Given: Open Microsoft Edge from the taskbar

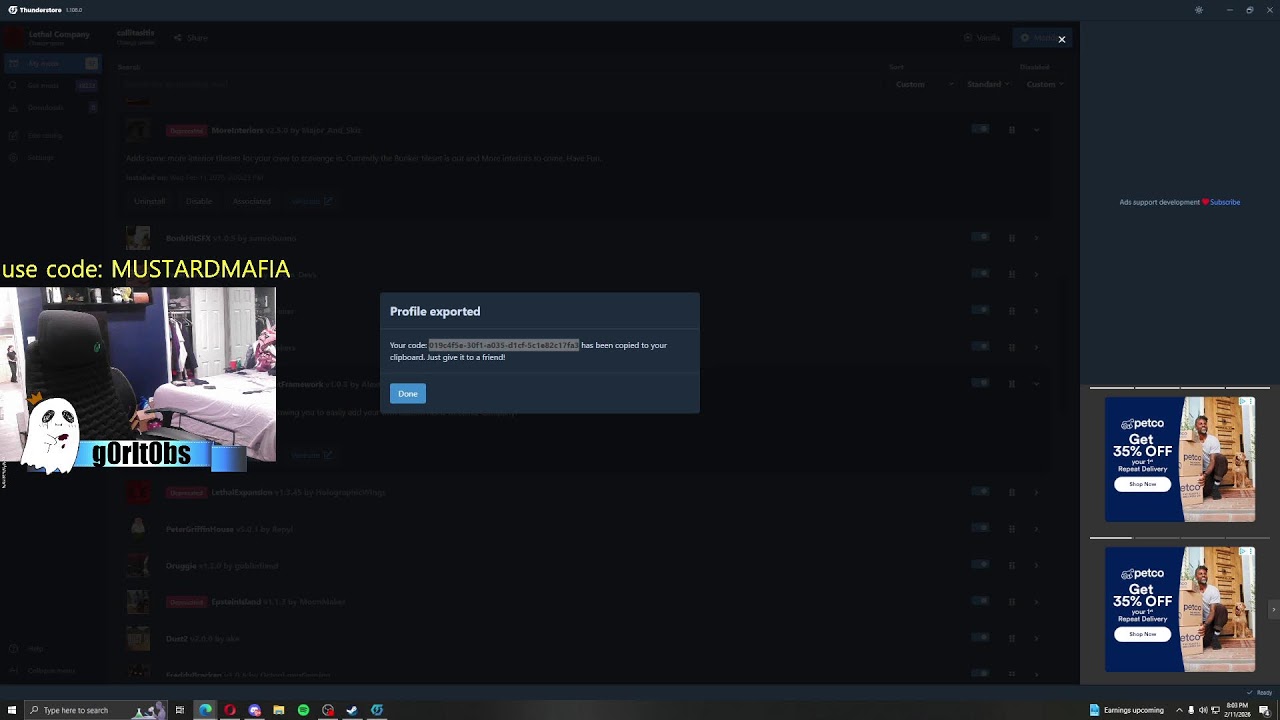Looking at the screenshot, I should point(205,710).
